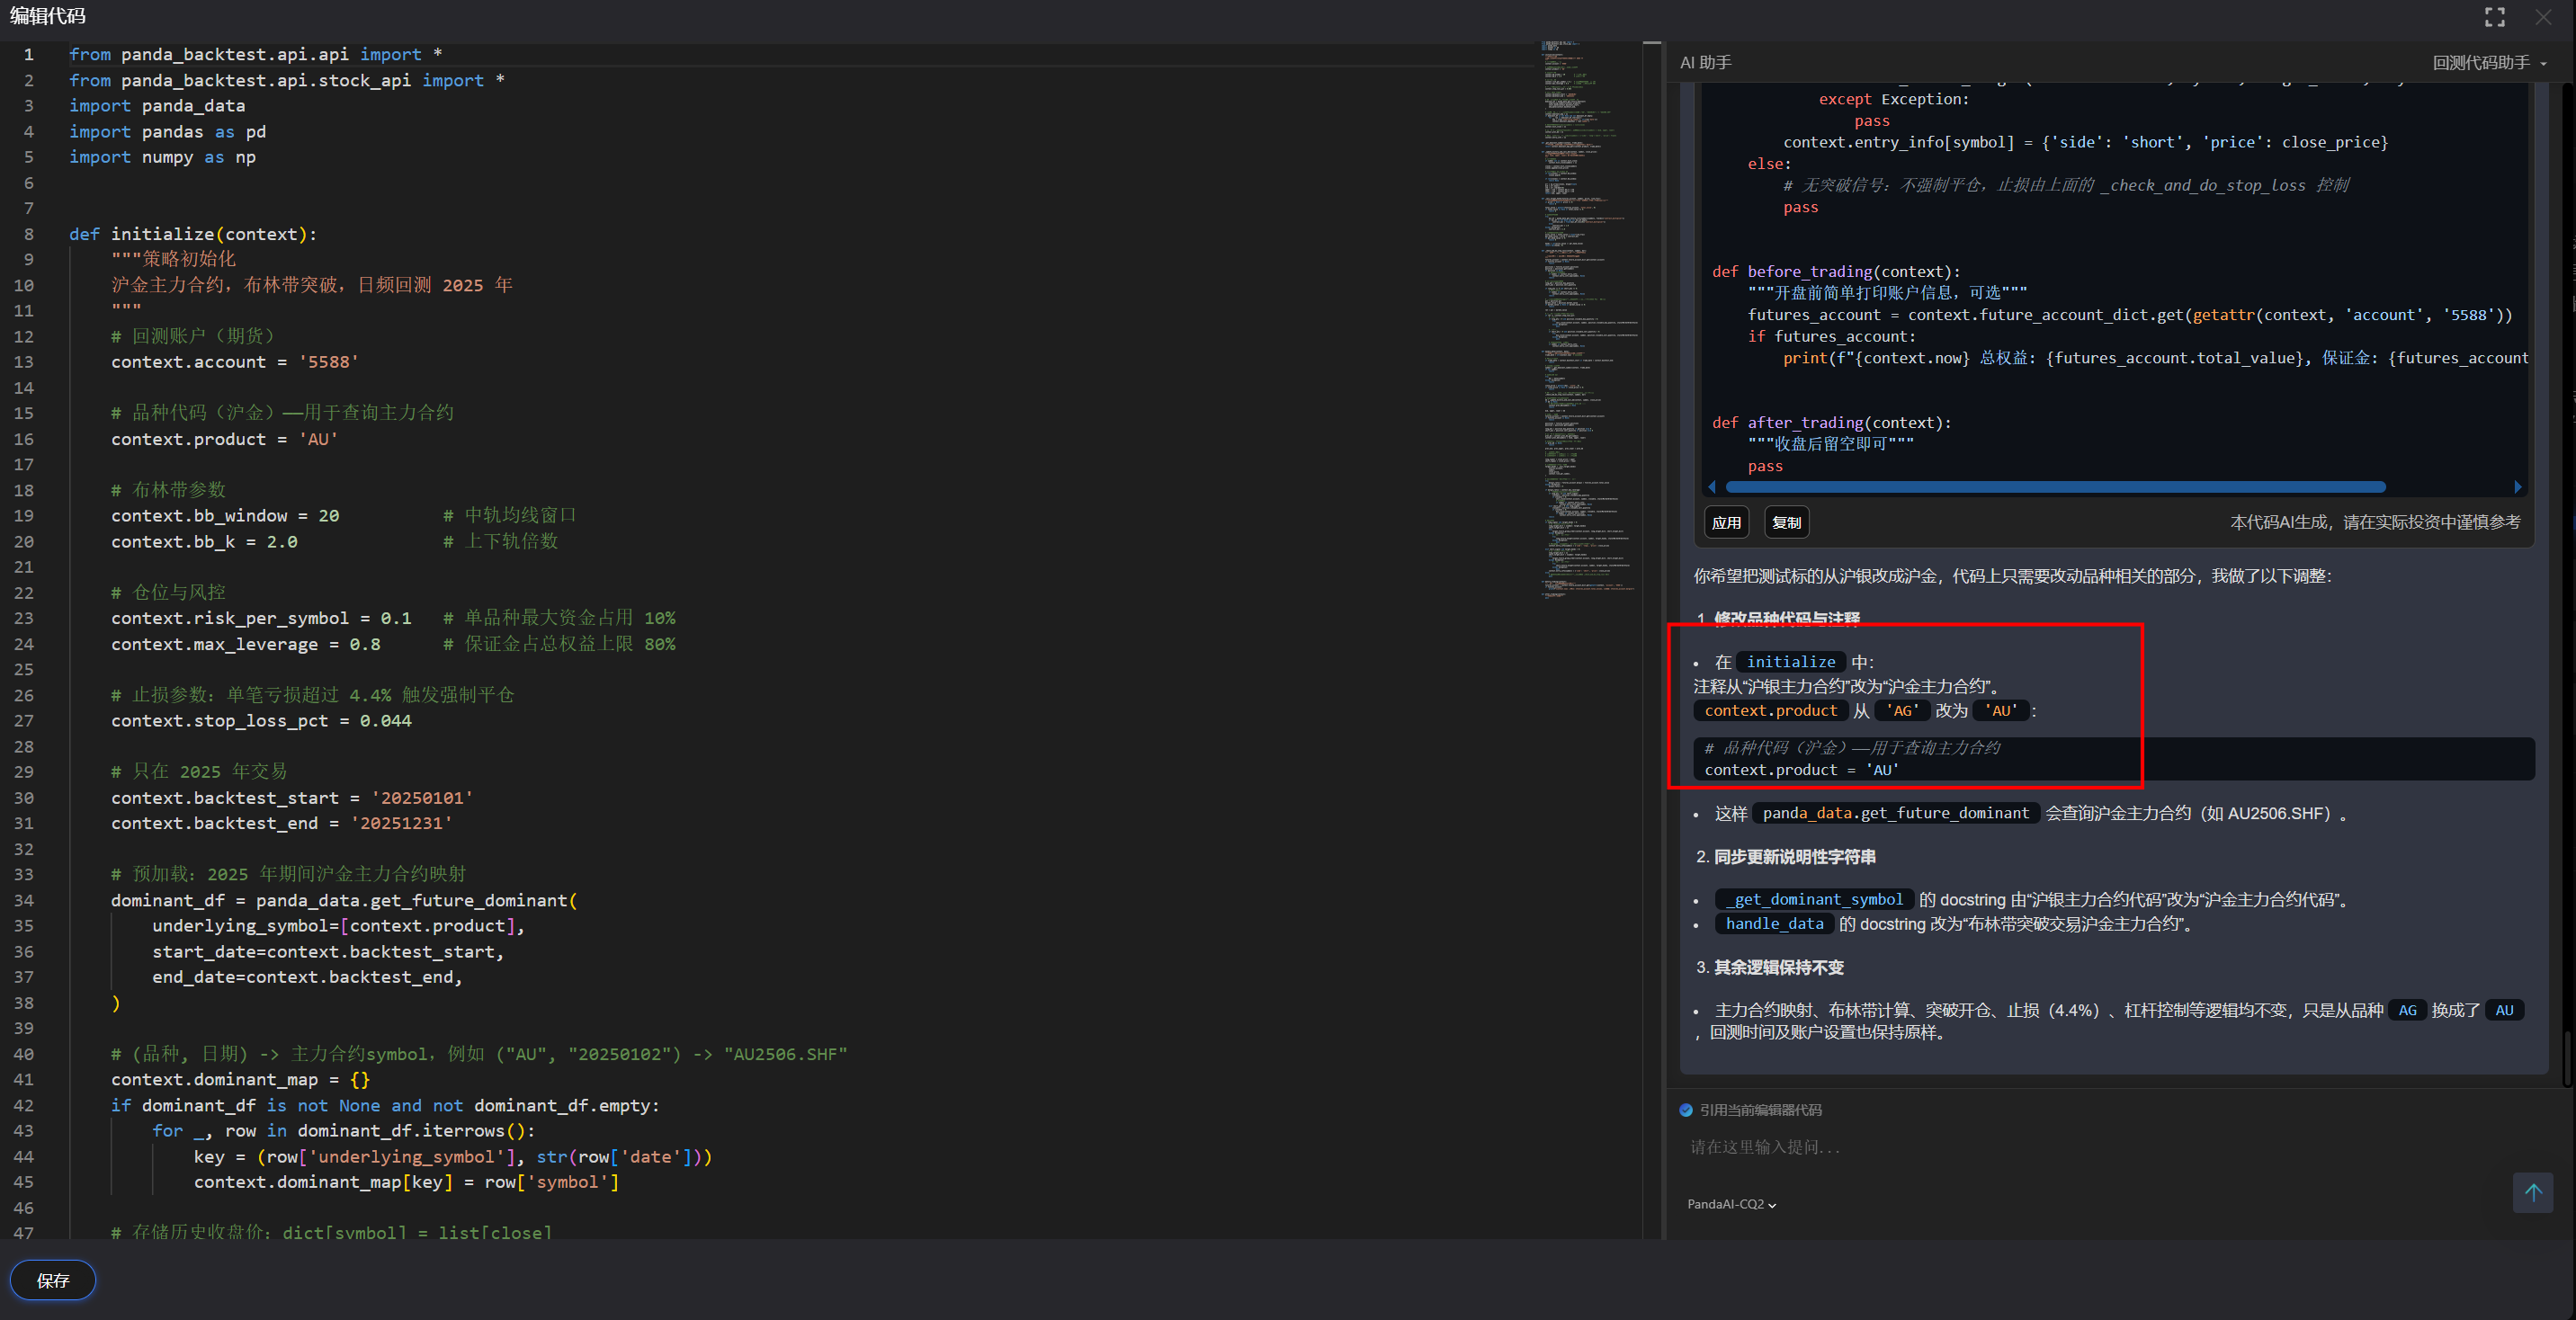2576x1320 pixels.
Task: Place cursor on import numpy as np
Action: coord(162,157)
